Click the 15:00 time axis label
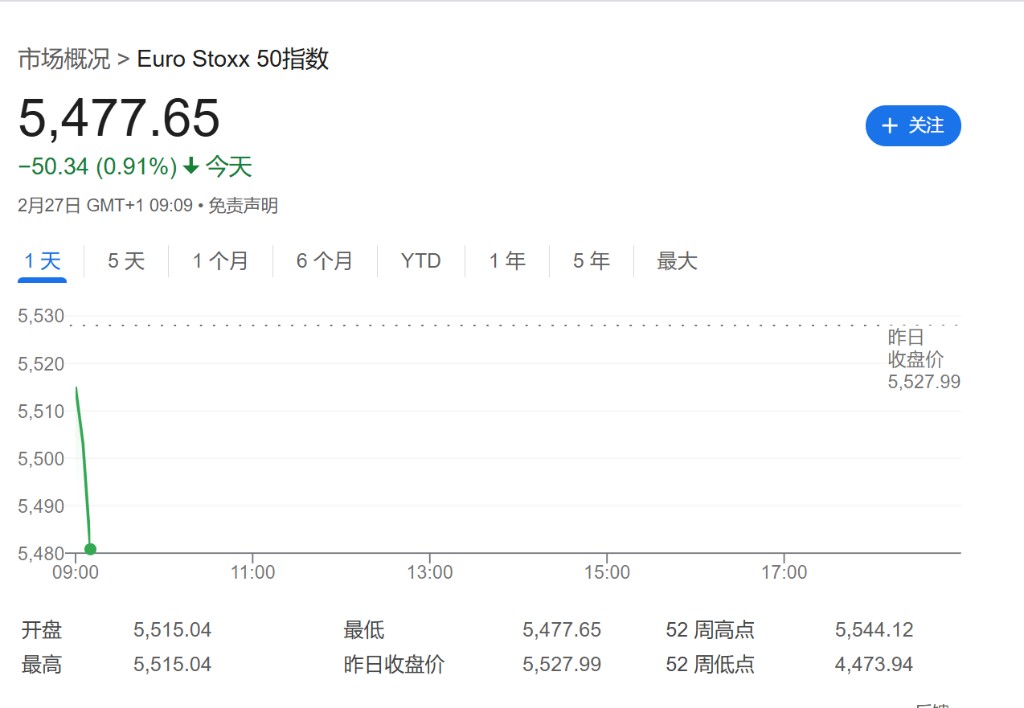The height and width of the screenshot is (708, 1024). click(x=607, y=573)
